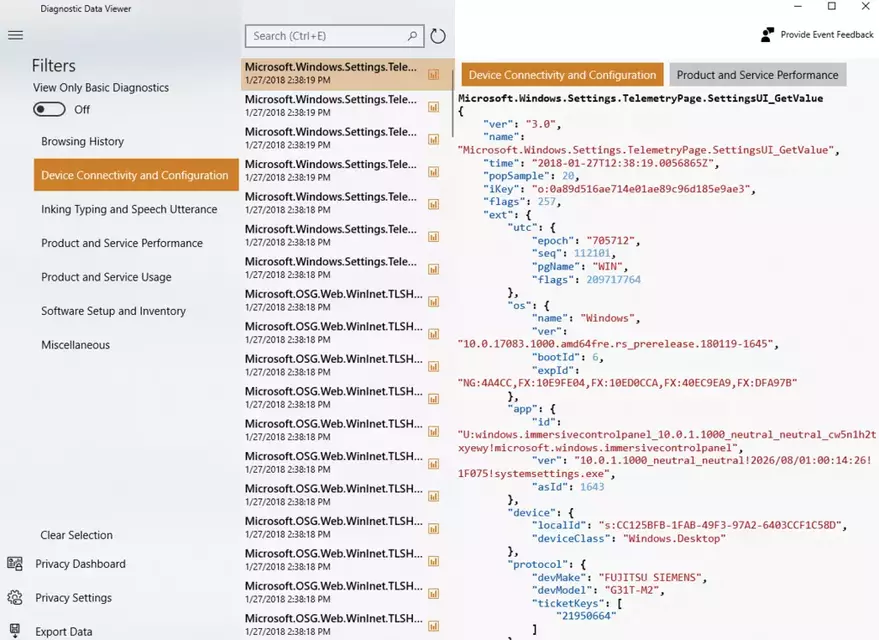This screenshot has height=640, width=879.
Task: Click Clear Selection
Action: click(x=76, y=535)
